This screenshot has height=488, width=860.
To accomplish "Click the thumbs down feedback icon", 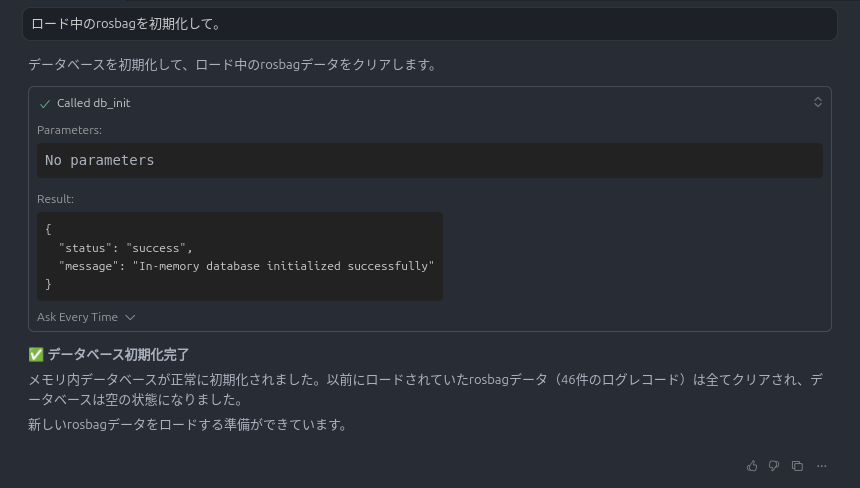I will coord(774,466).
